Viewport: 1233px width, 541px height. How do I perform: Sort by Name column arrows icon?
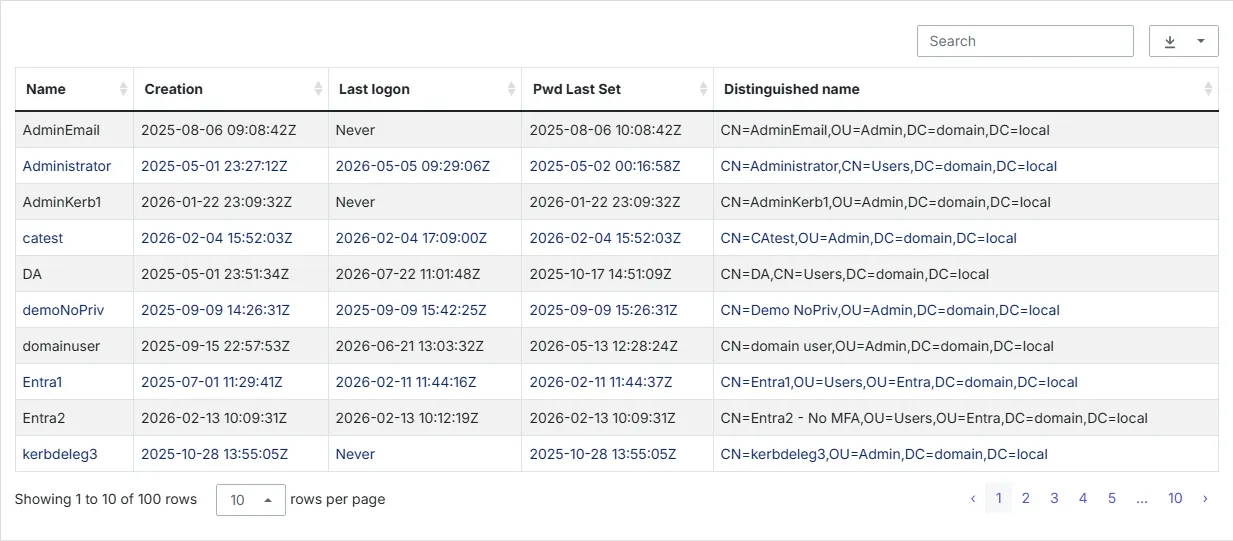pyautogui.click(x=124, y=89)
